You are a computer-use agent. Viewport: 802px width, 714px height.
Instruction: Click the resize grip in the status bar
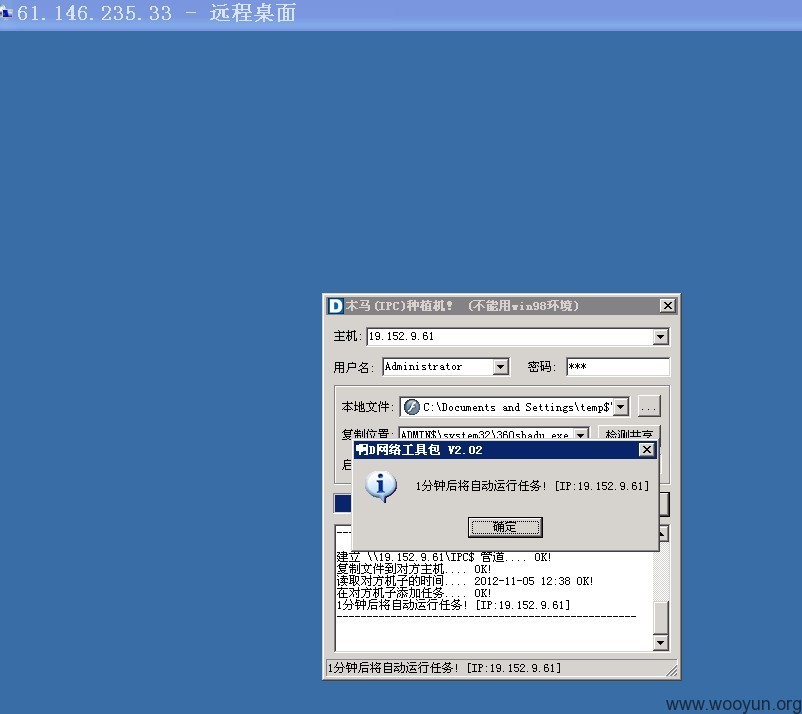click(672, 670)
